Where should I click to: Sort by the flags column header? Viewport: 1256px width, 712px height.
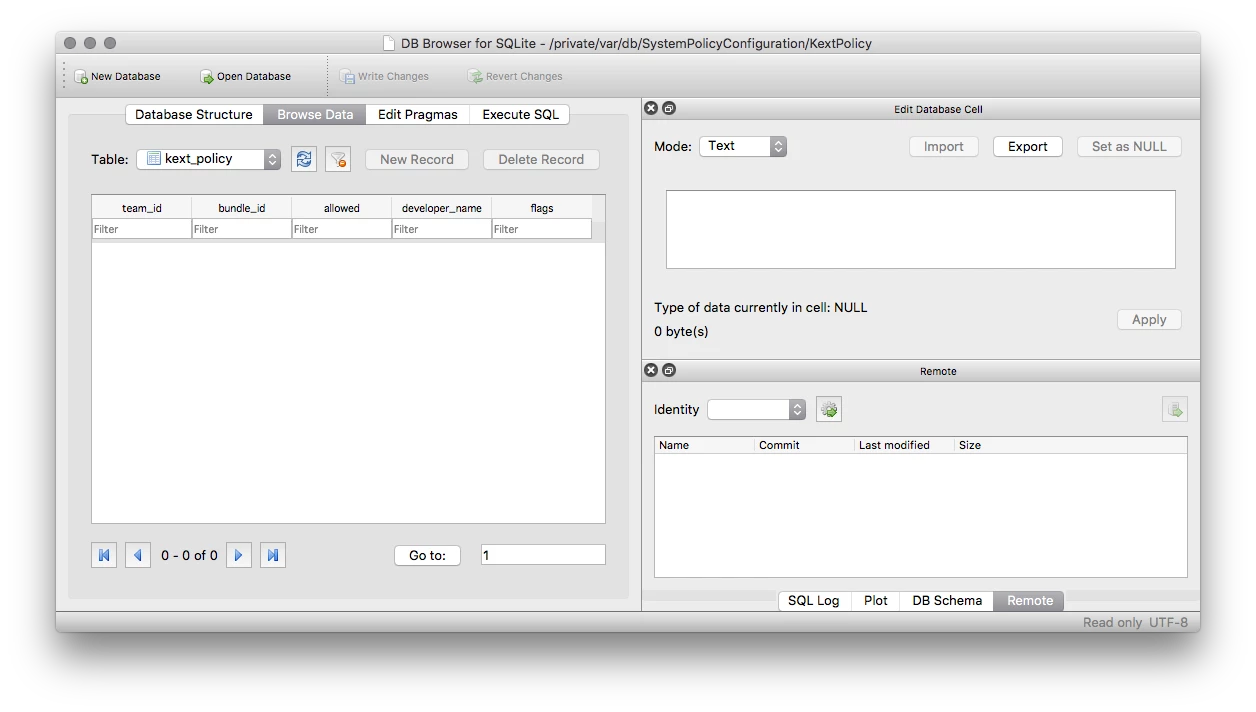542,208
